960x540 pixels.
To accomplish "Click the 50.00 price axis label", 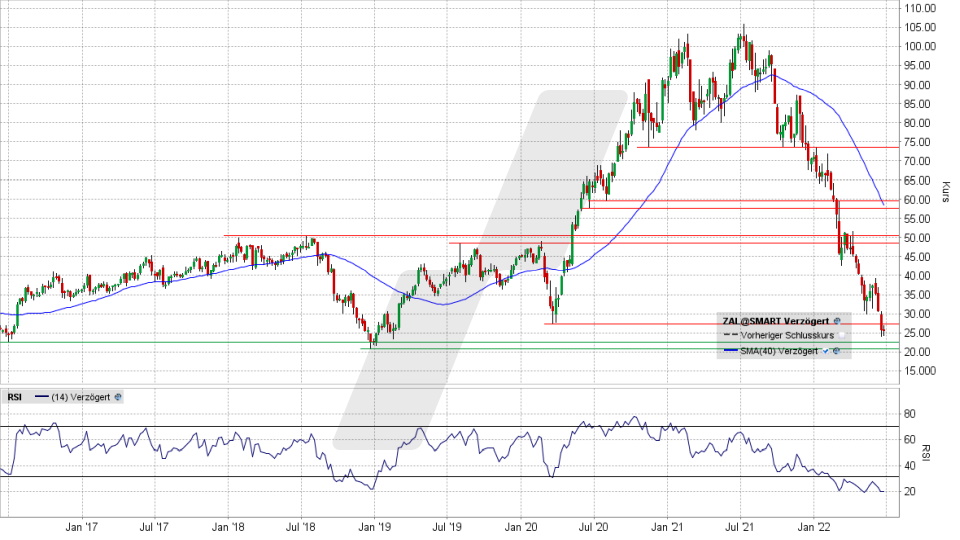I will [x=917, y=238].
